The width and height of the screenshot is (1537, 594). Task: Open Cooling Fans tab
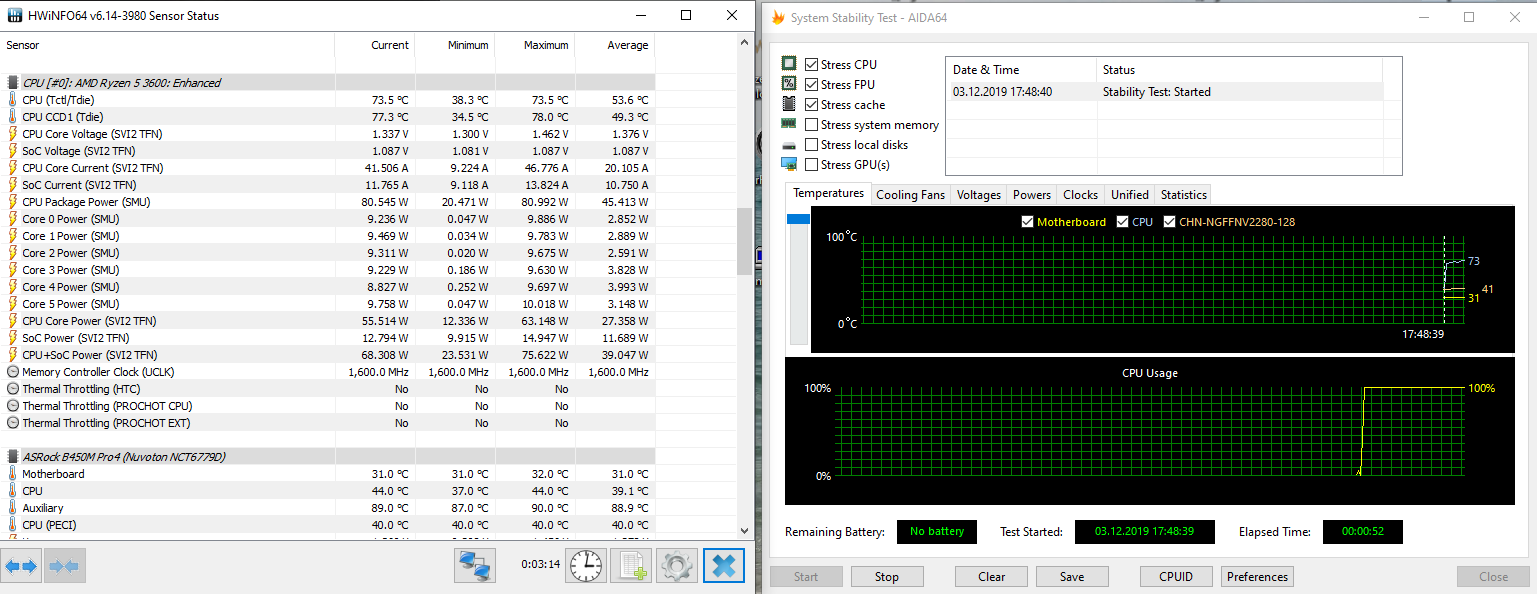pos(910,195)
